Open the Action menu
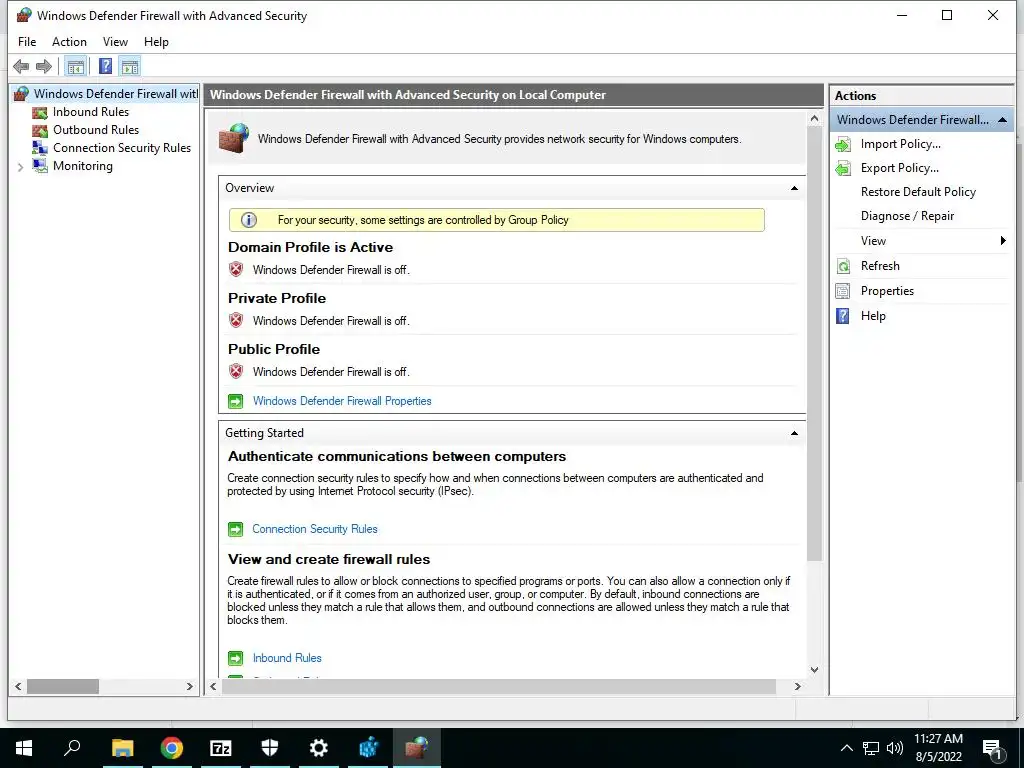1024x768 pixels. click(x=69, y=42)
